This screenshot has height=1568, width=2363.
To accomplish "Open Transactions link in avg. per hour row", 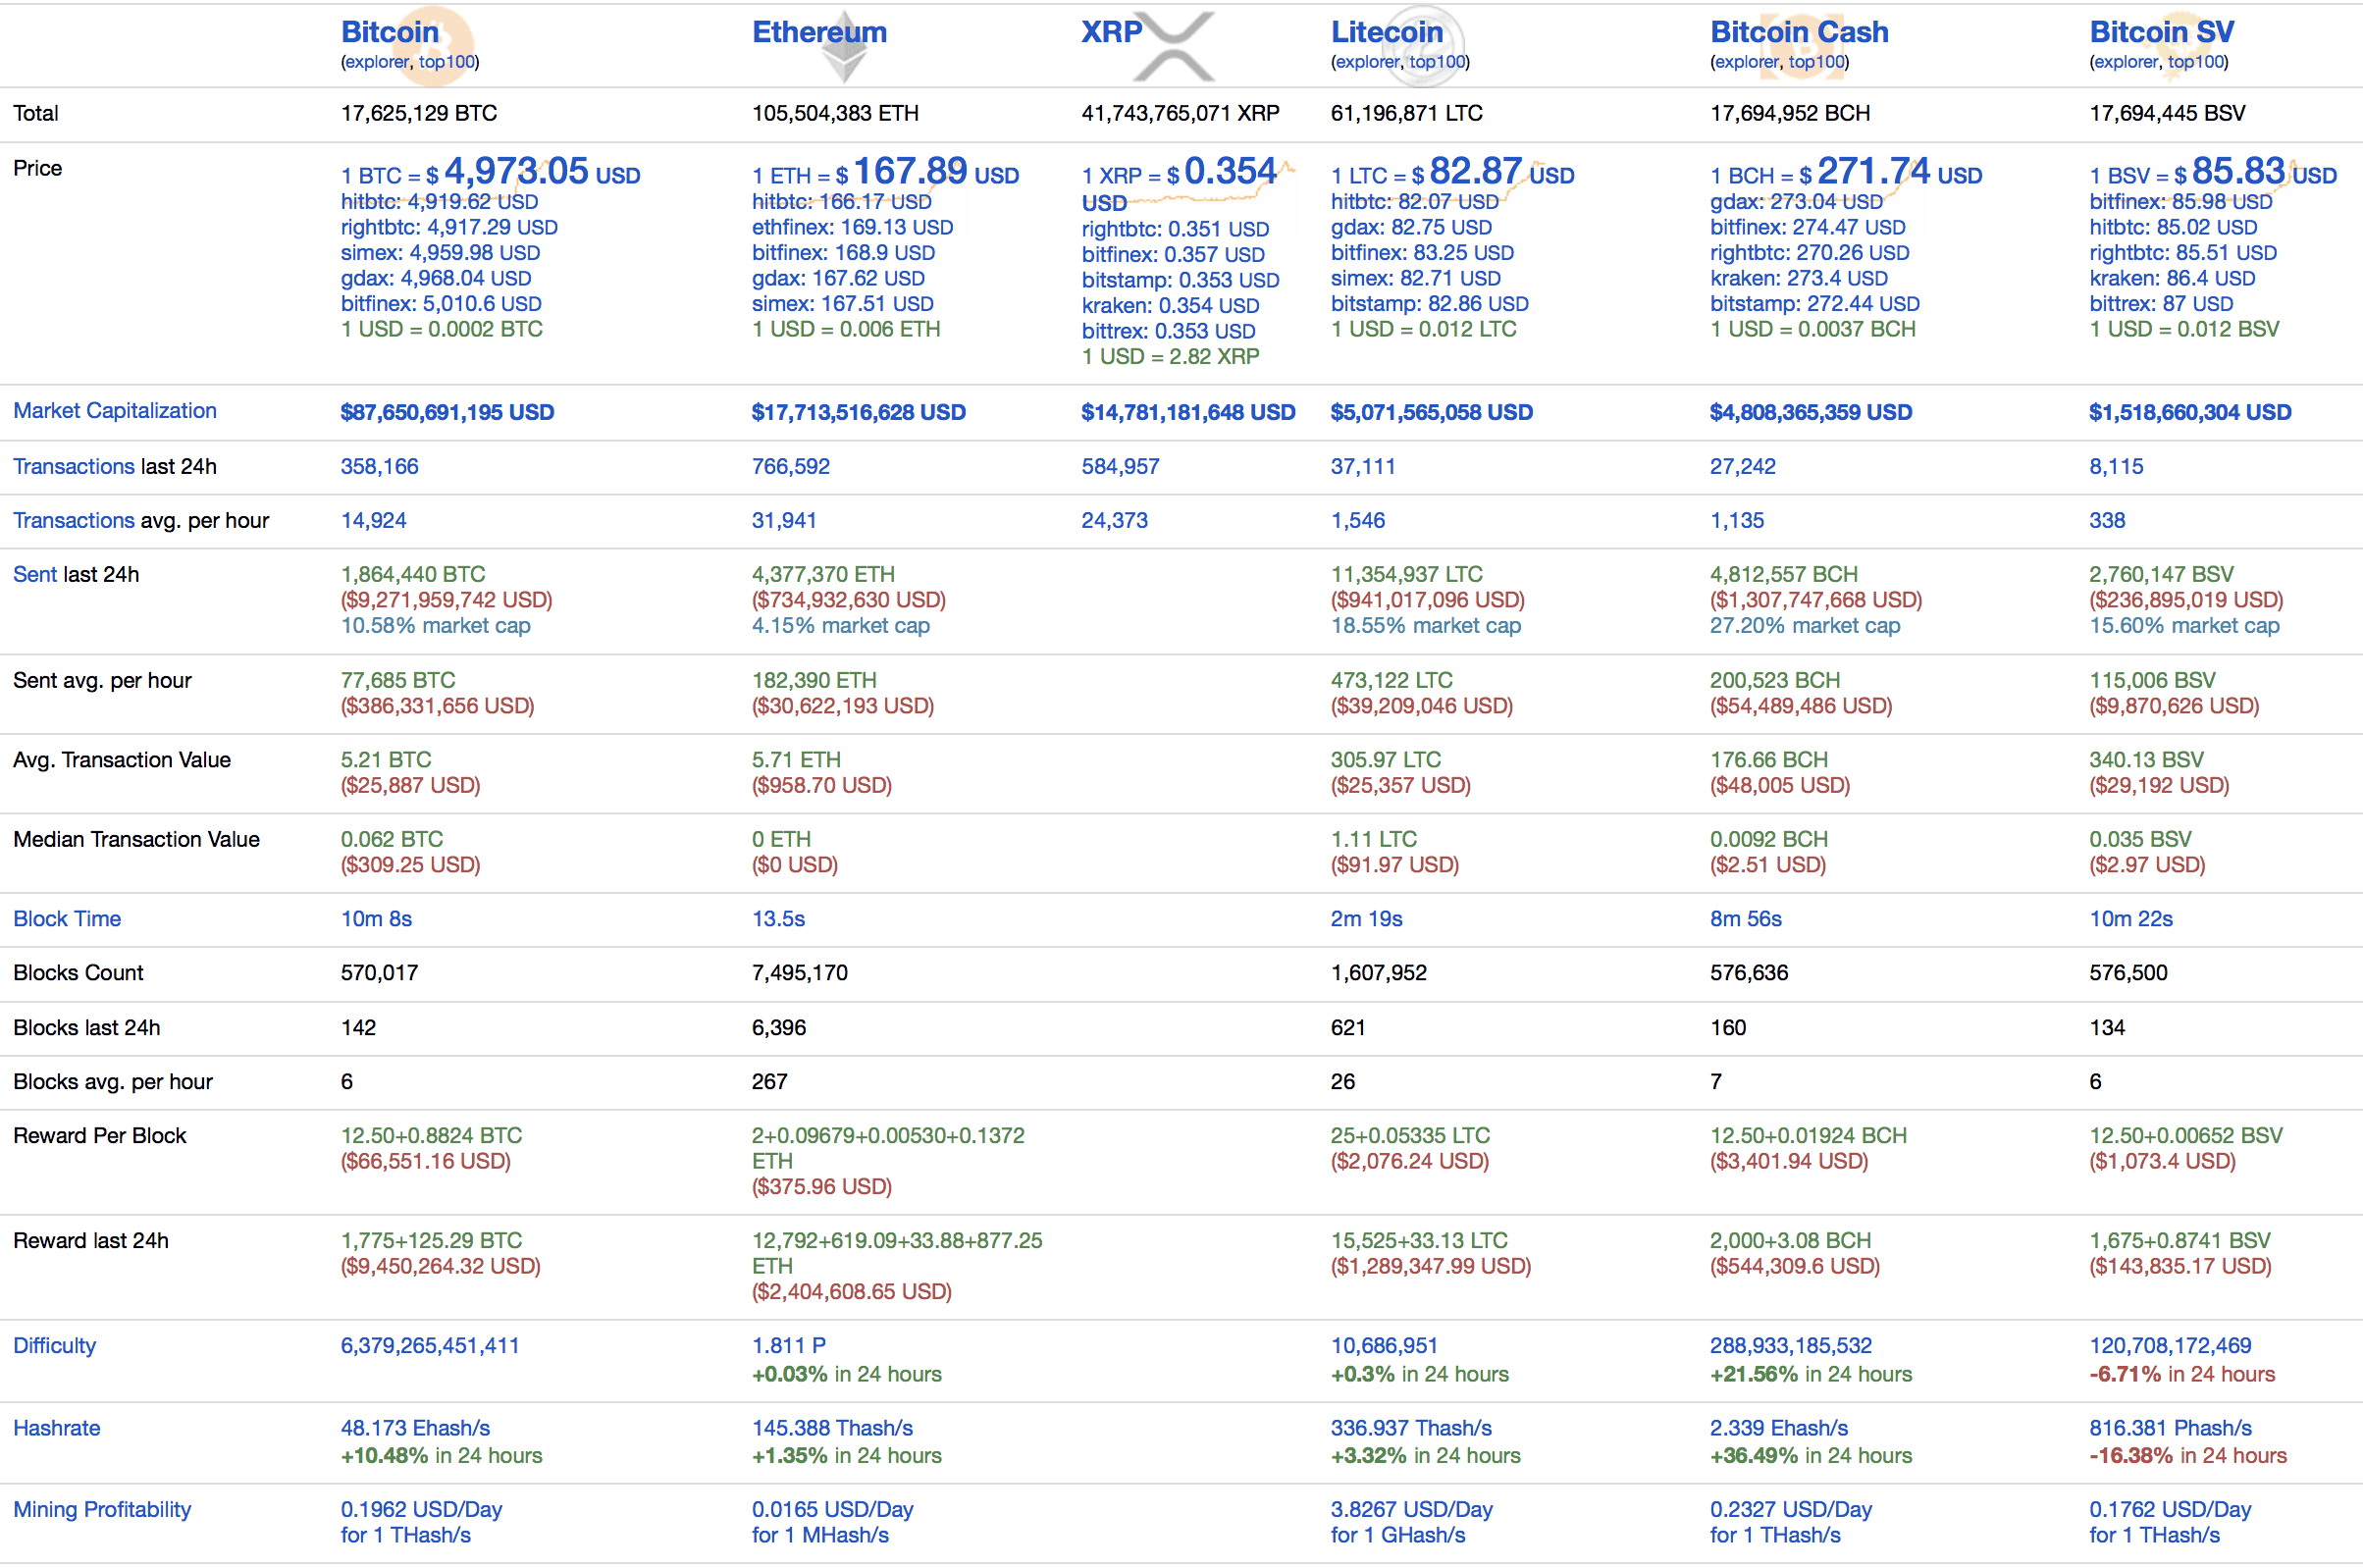I will click(x=74, y=521).
